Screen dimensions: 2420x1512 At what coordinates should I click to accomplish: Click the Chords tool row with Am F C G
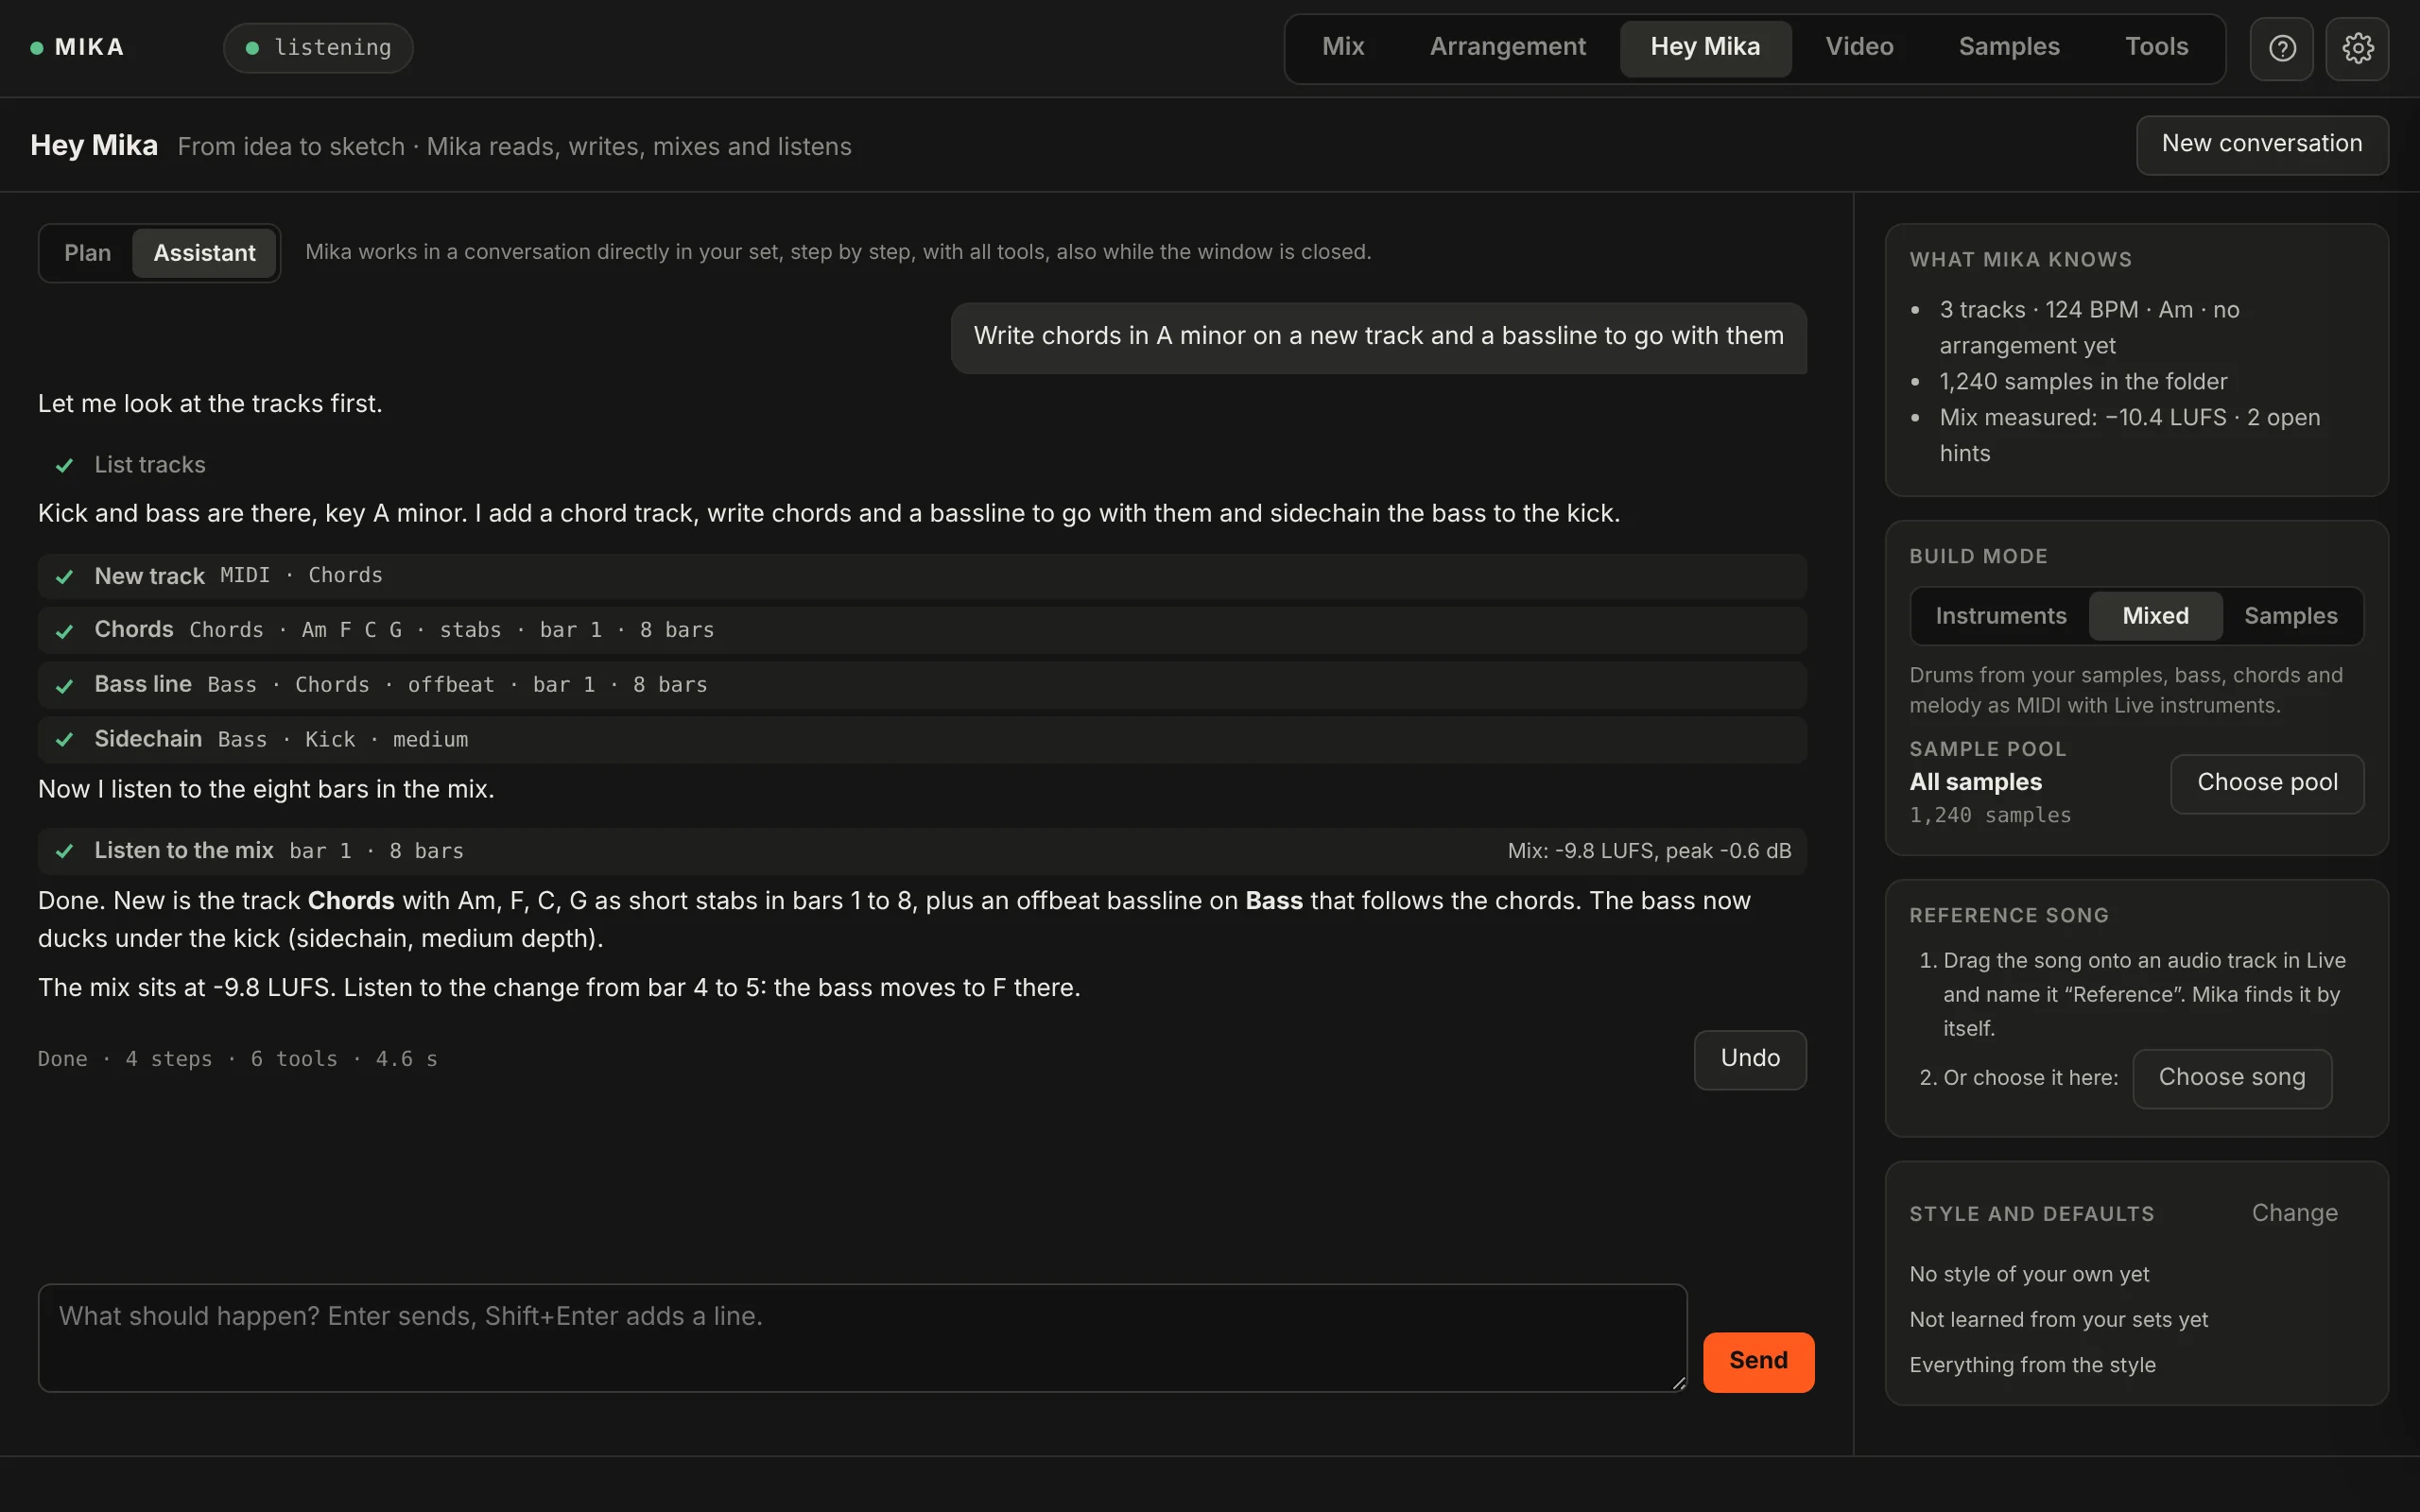[x=922, y=630]
